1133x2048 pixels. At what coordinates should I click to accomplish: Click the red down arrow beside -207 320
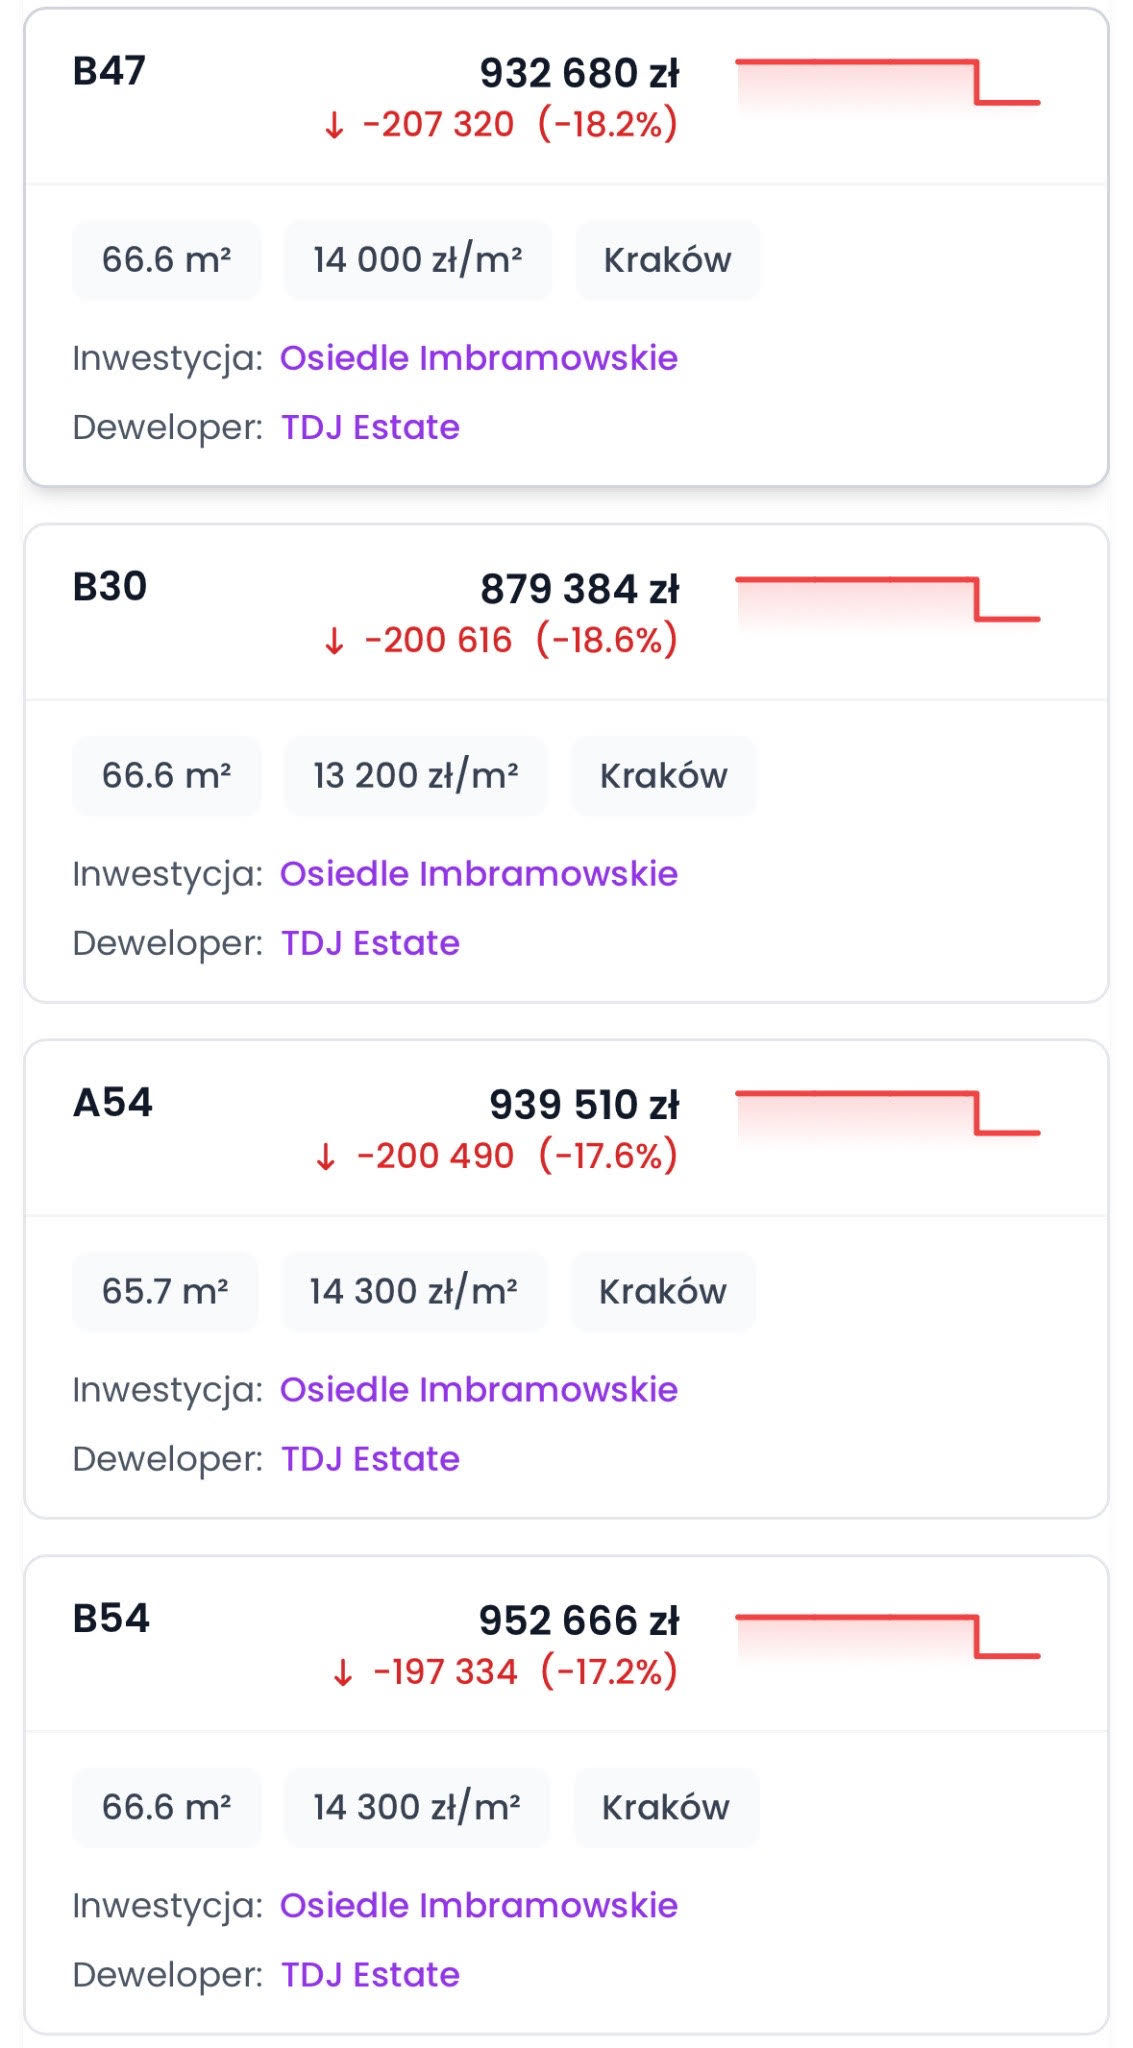click(334, 126)
